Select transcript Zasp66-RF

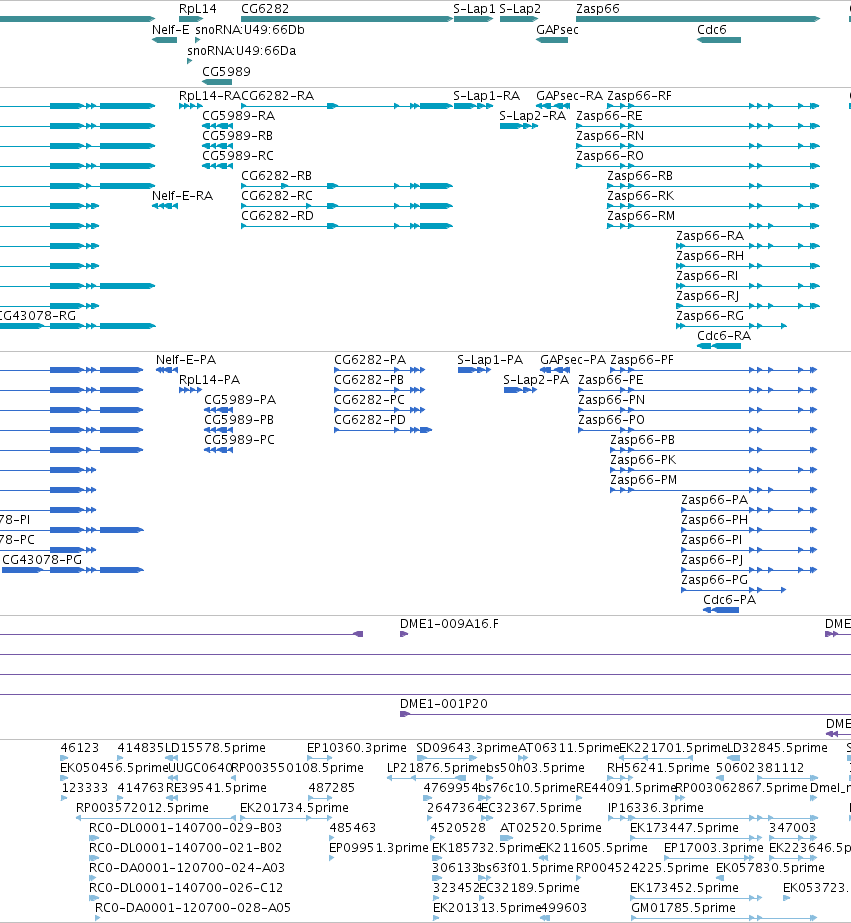639,96
